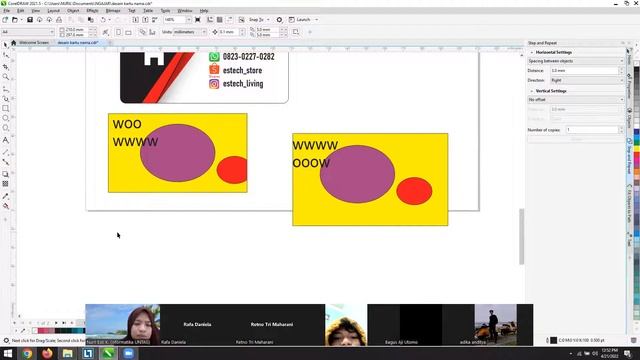Open the Options gear icon

point(279,20)
